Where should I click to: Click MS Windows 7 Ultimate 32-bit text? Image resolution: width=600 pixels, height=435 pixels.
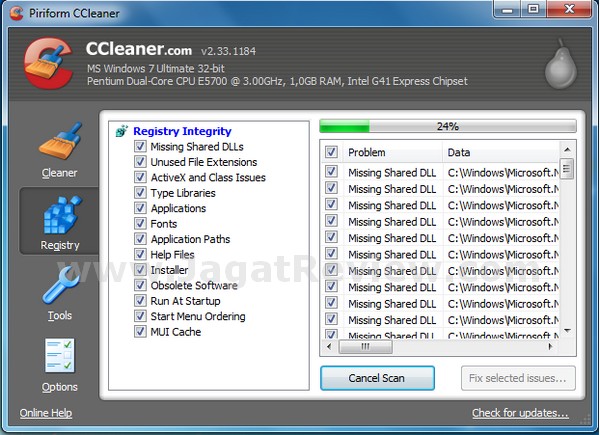[155, 69]
